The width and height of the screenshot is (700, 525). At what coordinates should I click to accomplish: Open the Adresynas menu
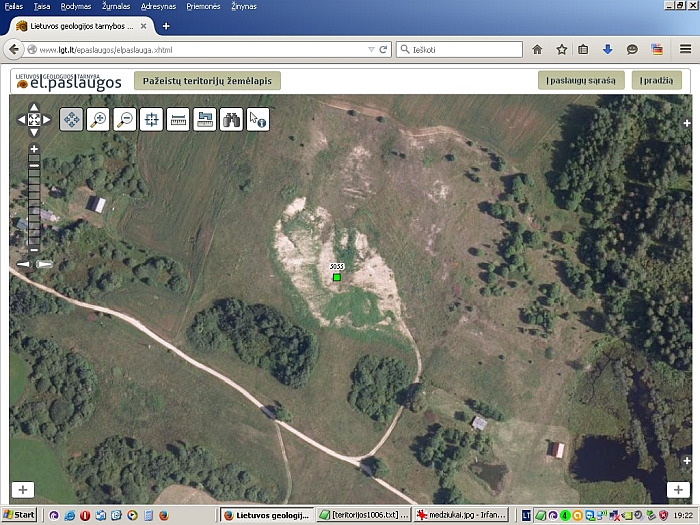(158, 6)
